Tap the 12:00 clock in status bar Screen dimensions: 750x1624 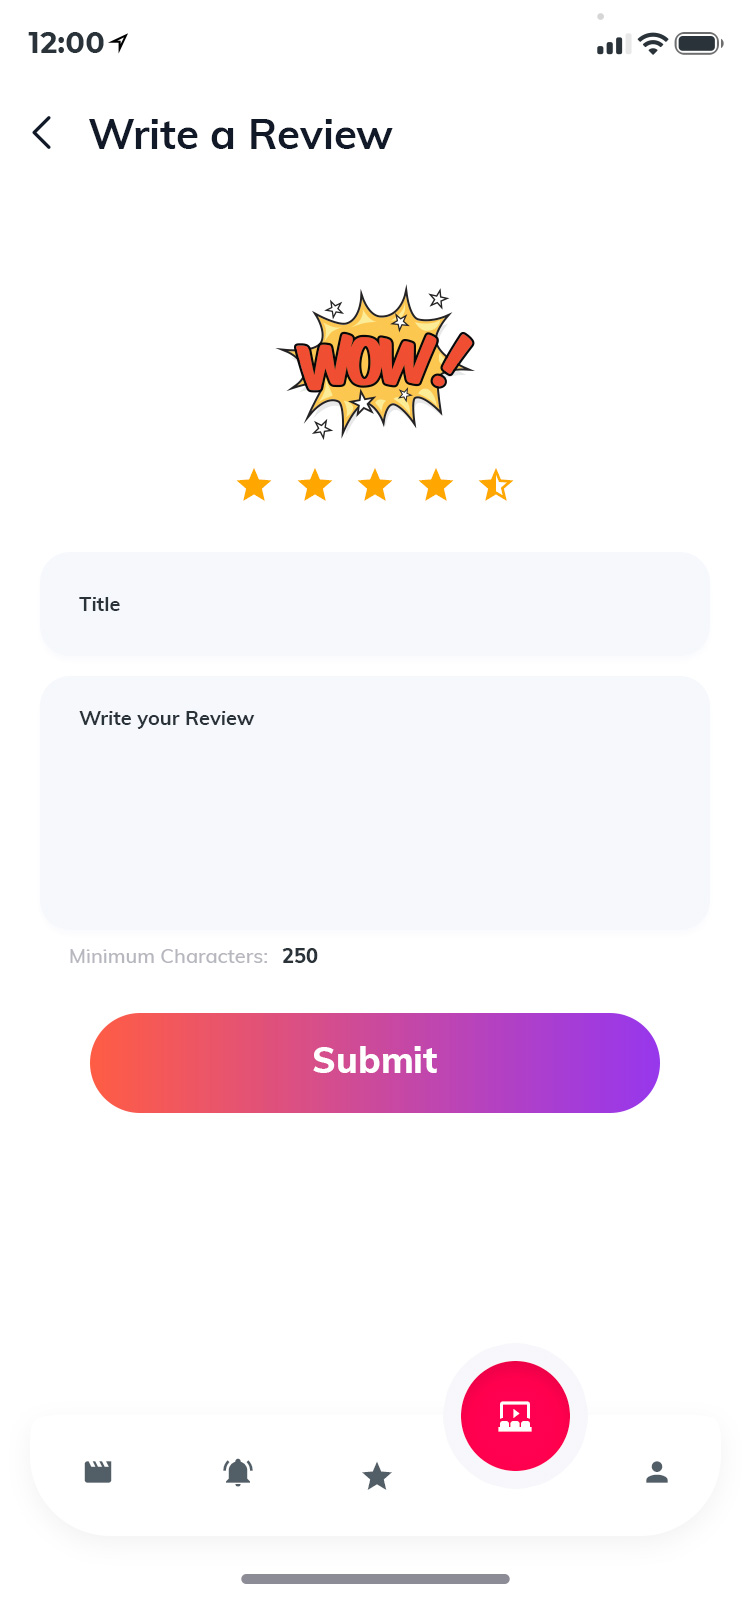(x=66, y=43)
